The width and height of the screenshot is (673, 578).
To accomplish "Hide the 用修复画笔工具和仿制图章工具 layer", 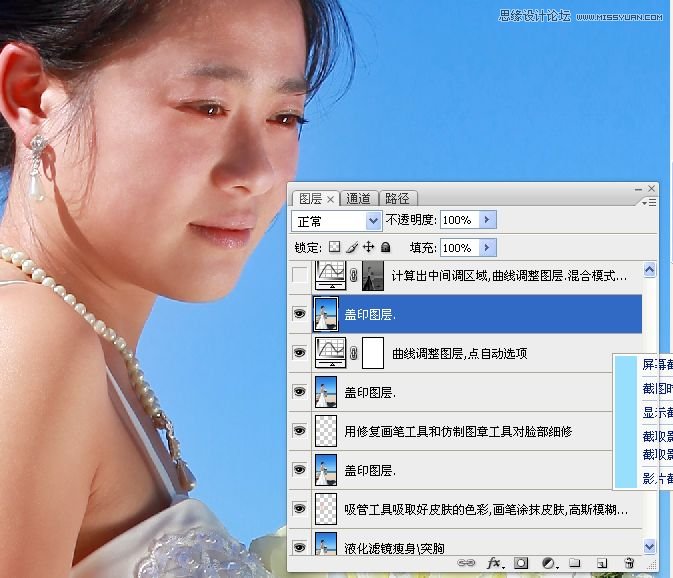I will tap(300, 431).
